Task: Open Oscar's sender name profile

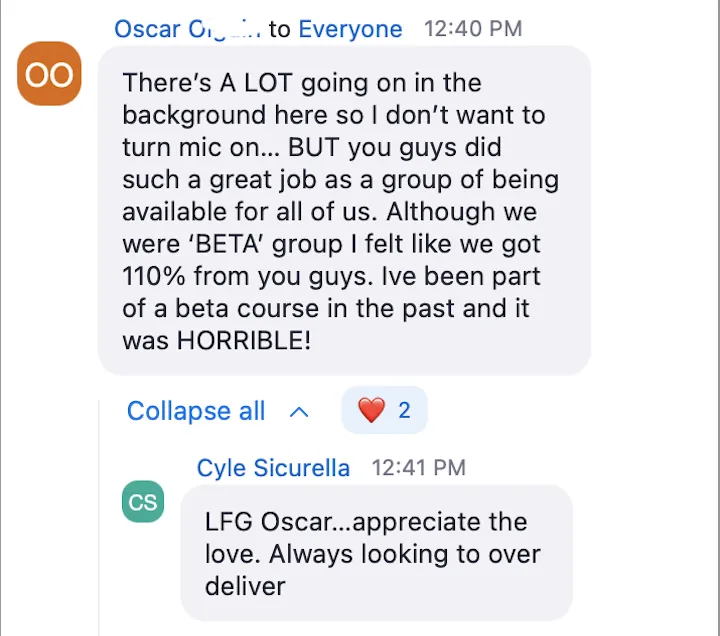Action: (x=187, y=29)
